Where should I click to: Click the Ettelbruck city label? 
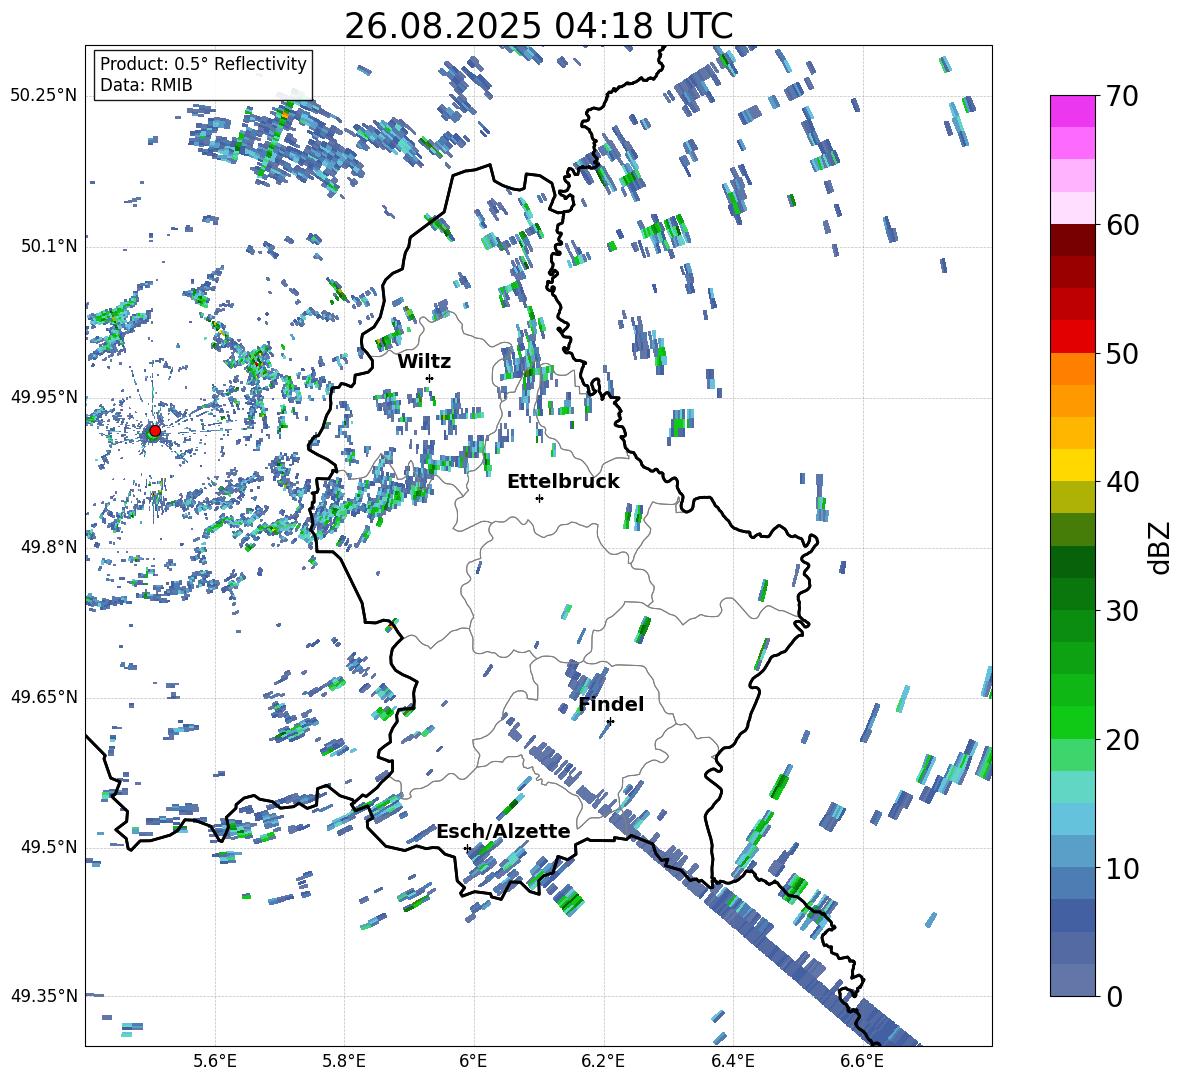pyautogui.click(x=563, y=482)
